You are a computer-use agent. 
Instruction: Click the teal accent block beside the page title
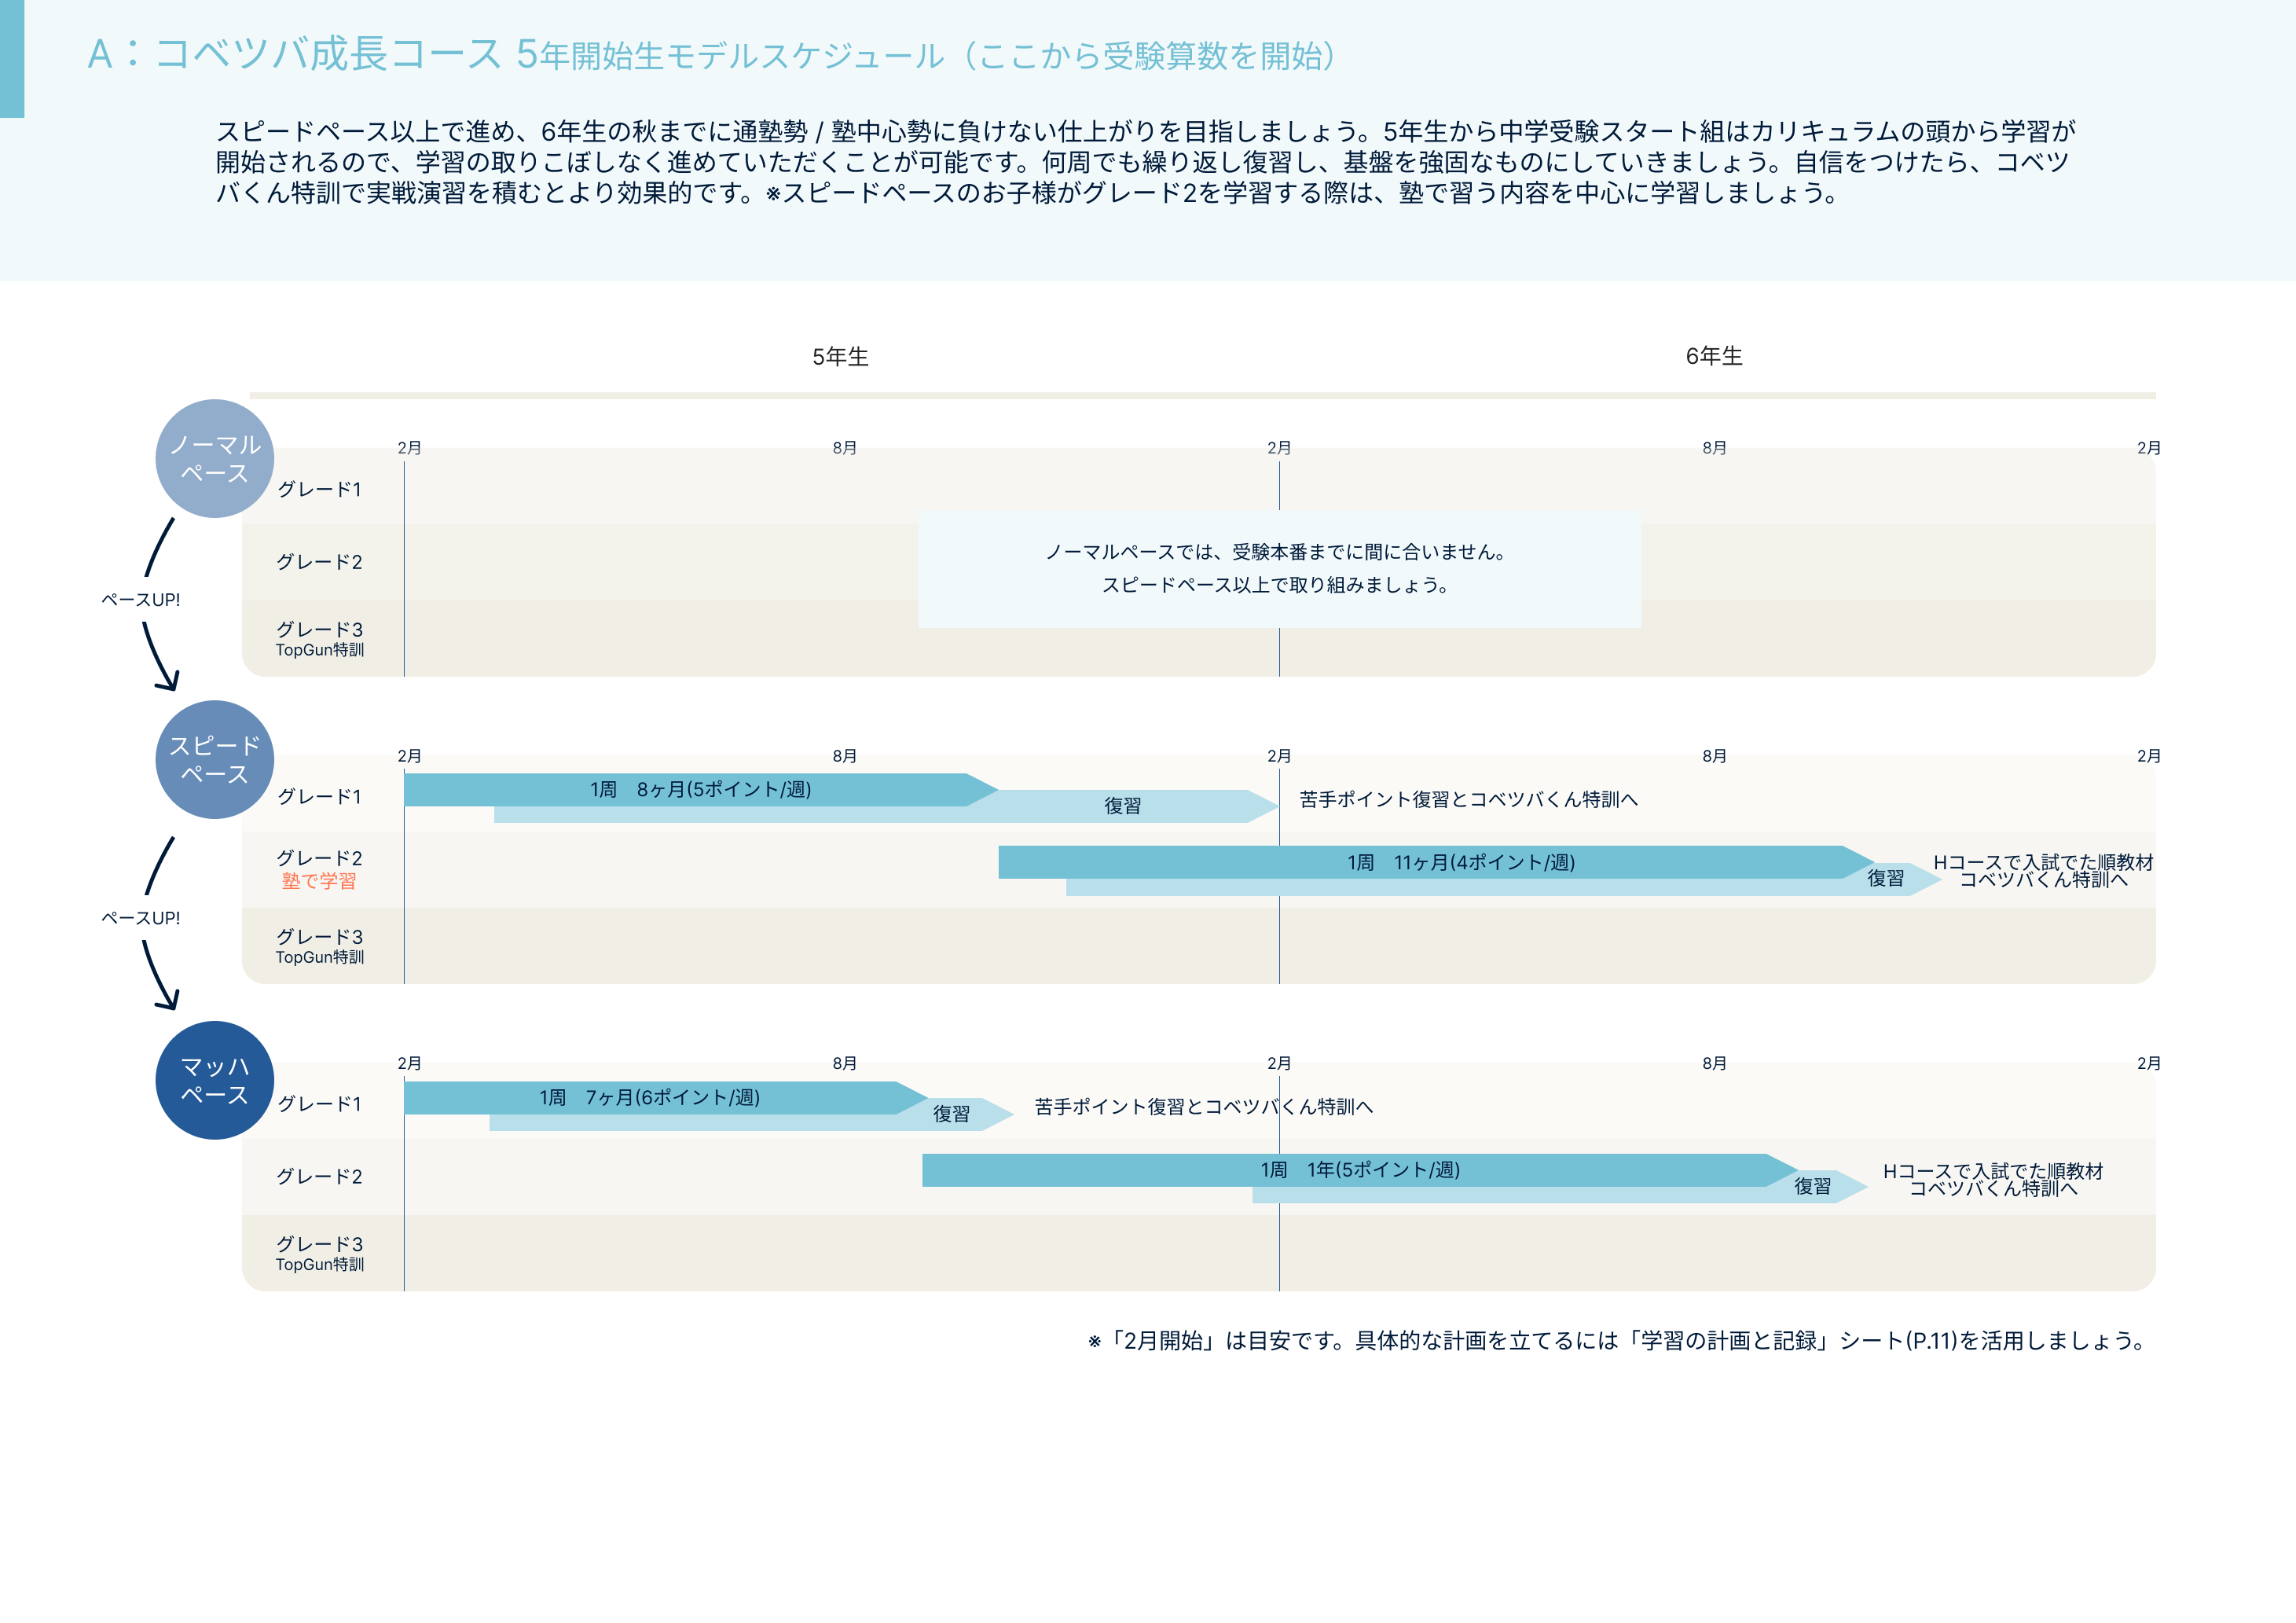(x=12, y=58)
